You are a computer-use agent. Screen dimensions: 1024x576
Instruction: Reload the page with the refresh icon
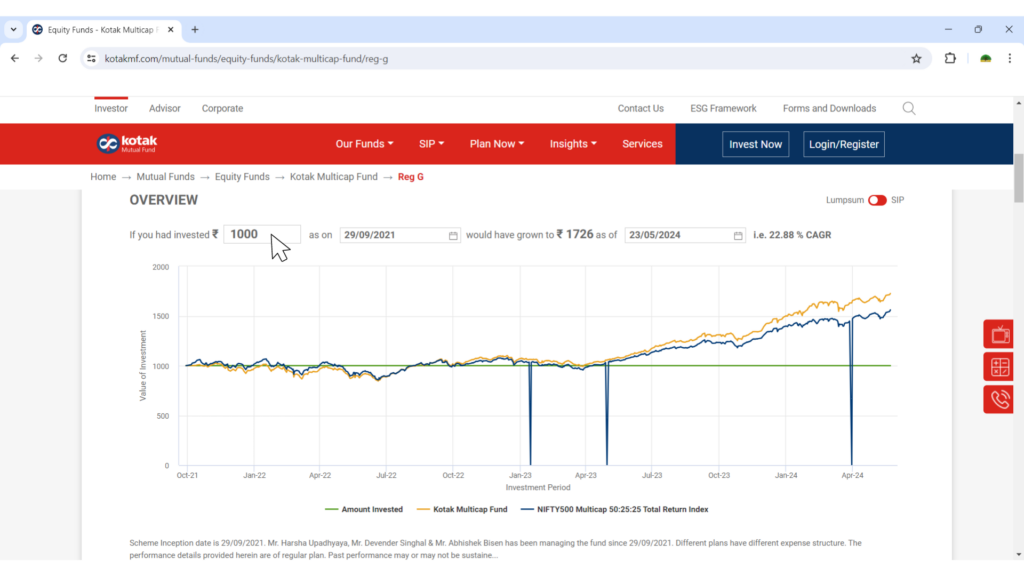coord(63,58)
